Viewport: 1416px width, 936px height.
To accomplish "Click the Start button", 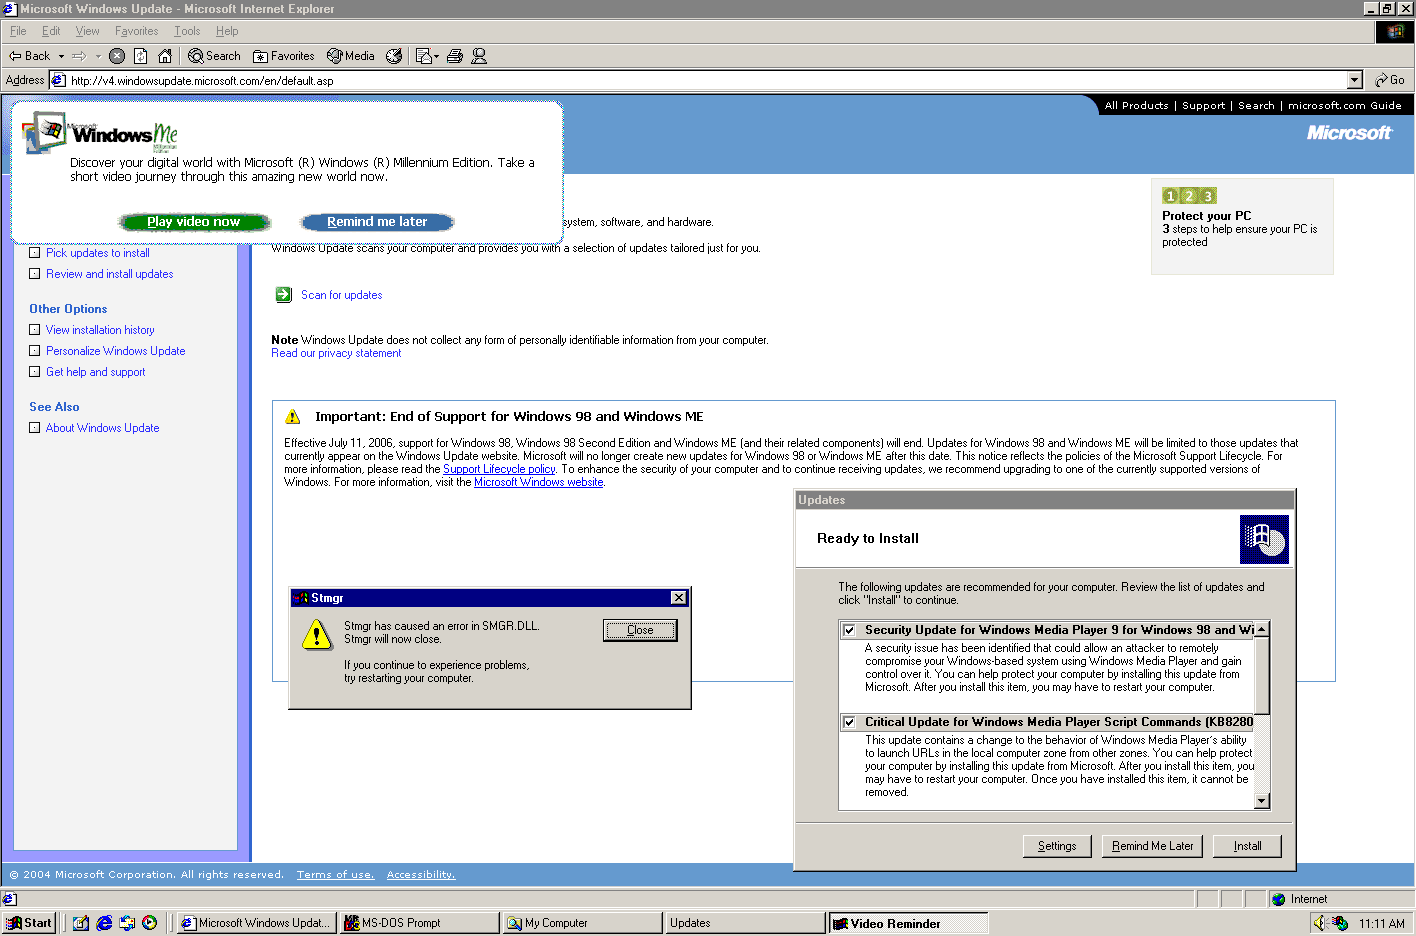I will (x=29, y=923).
